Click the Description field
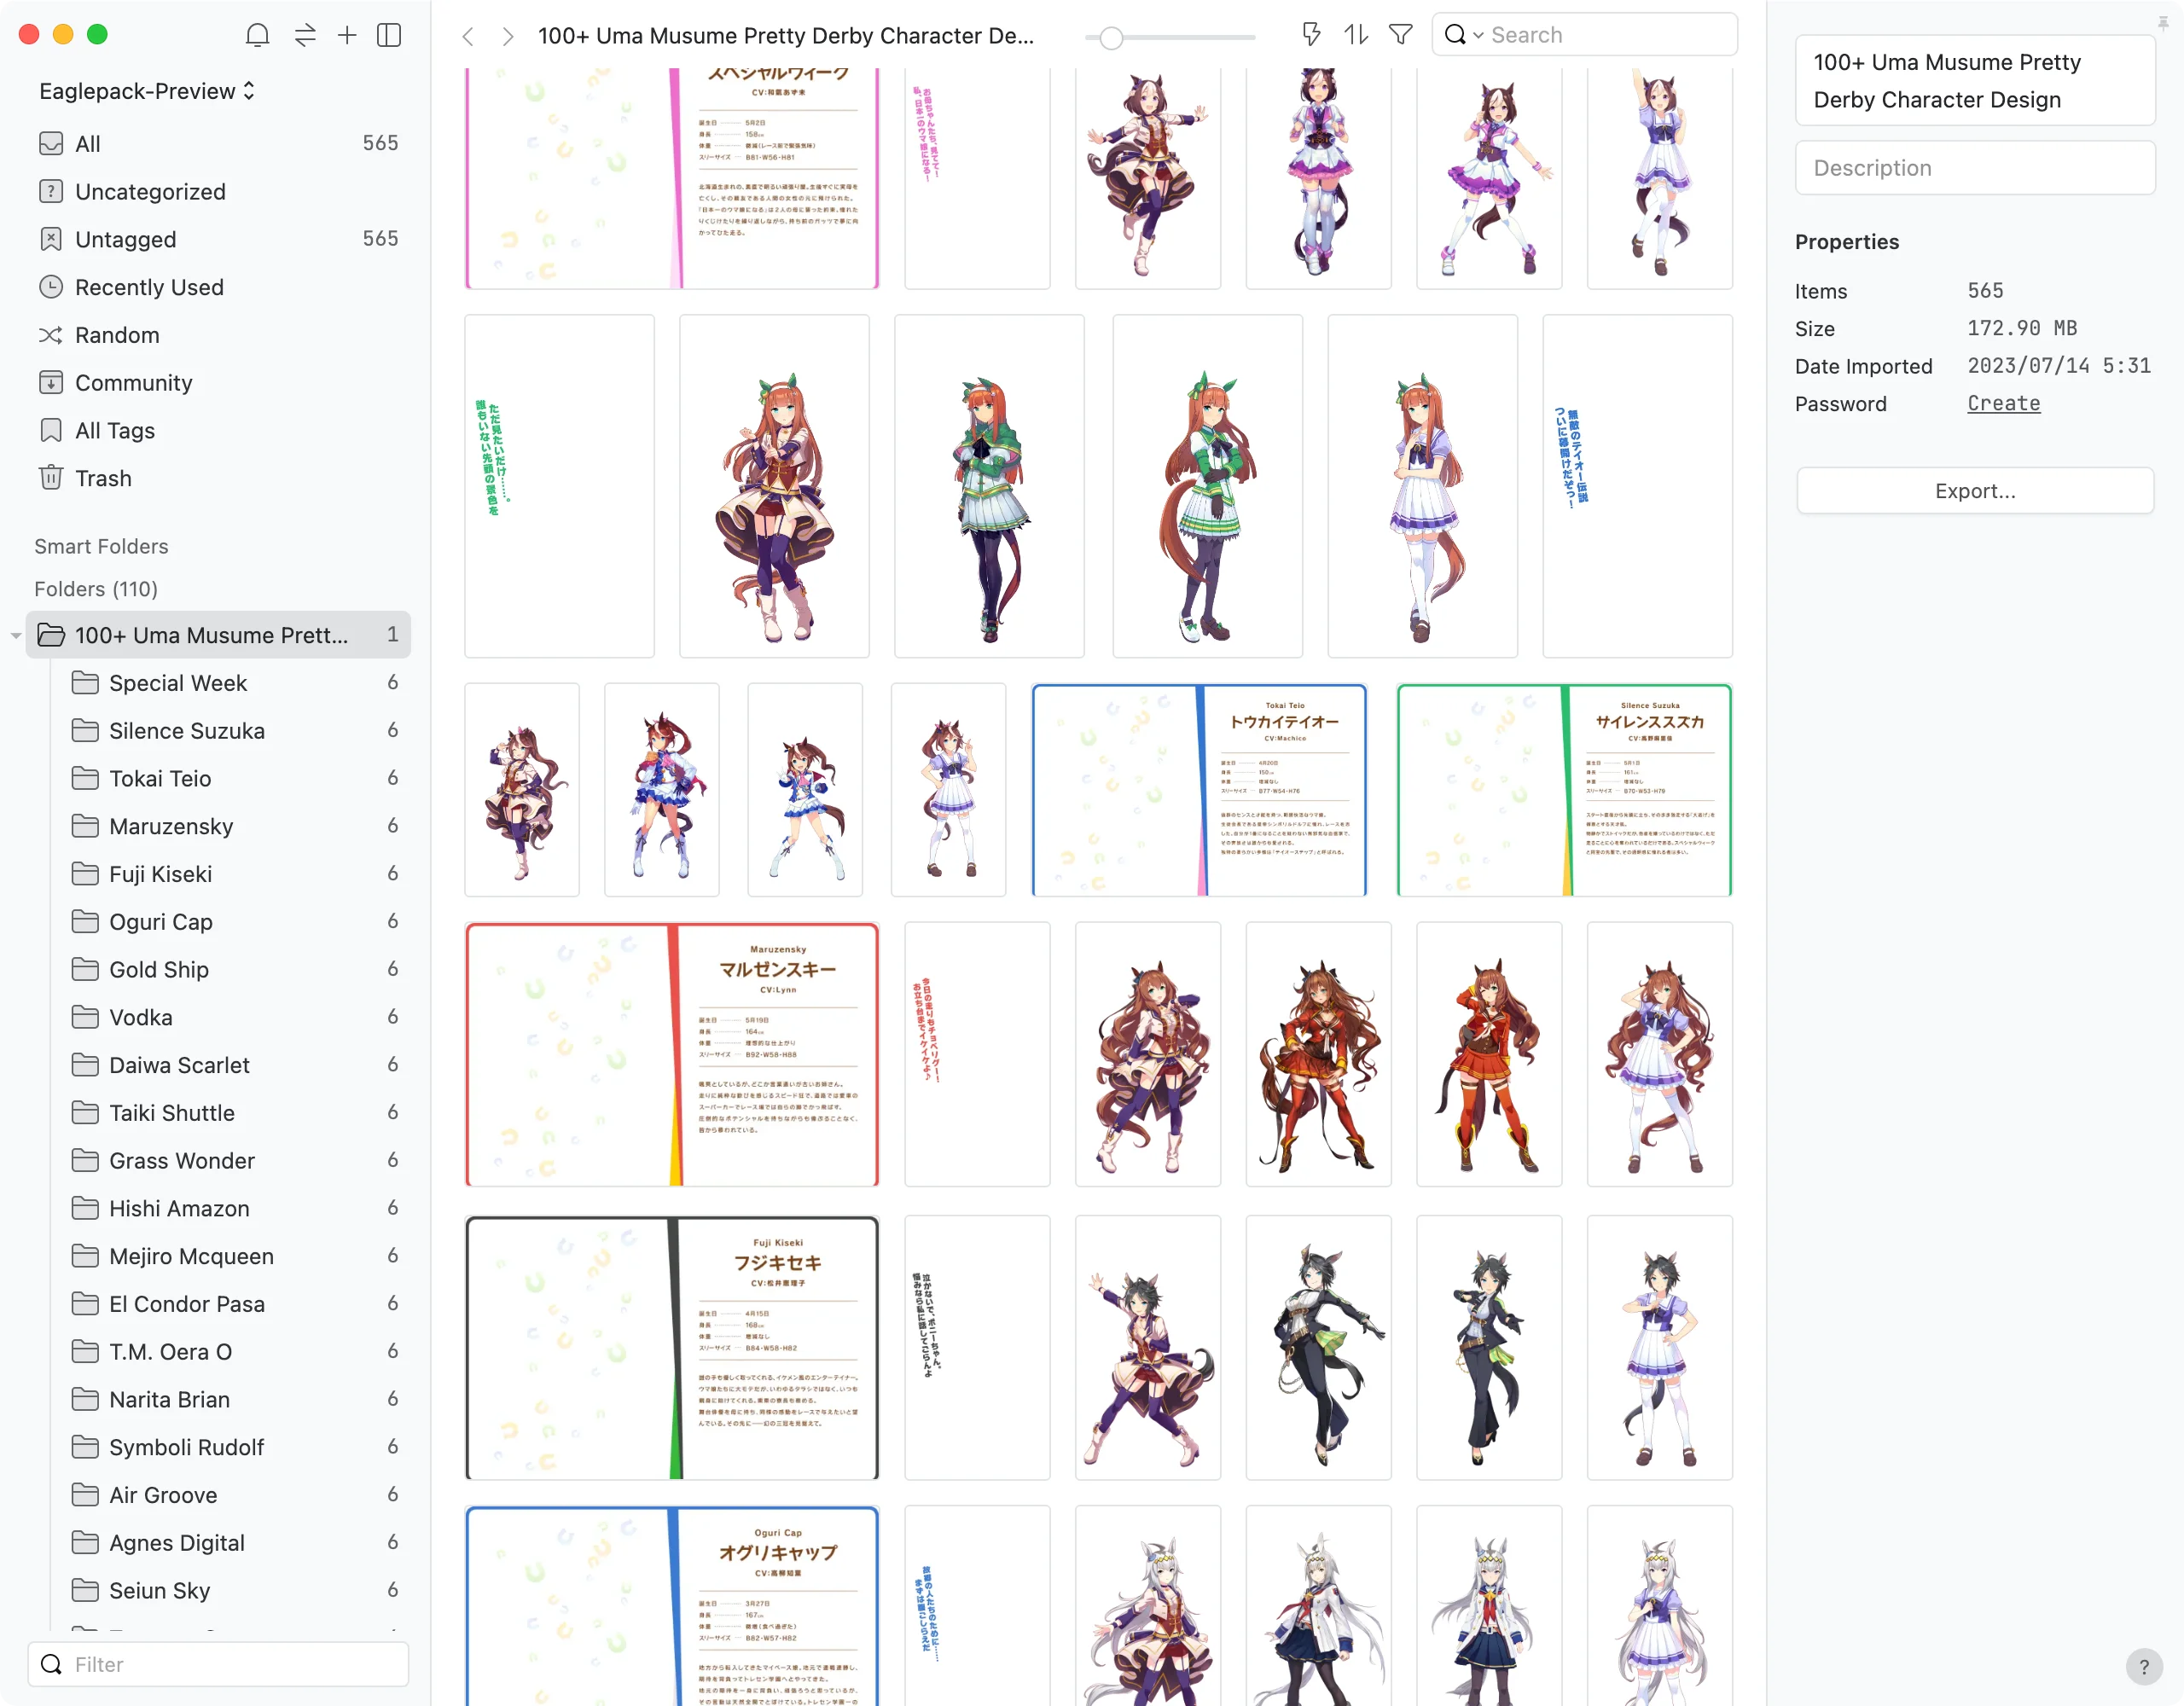Viewport: 2184px width, 1706px height. (1975, 168)
